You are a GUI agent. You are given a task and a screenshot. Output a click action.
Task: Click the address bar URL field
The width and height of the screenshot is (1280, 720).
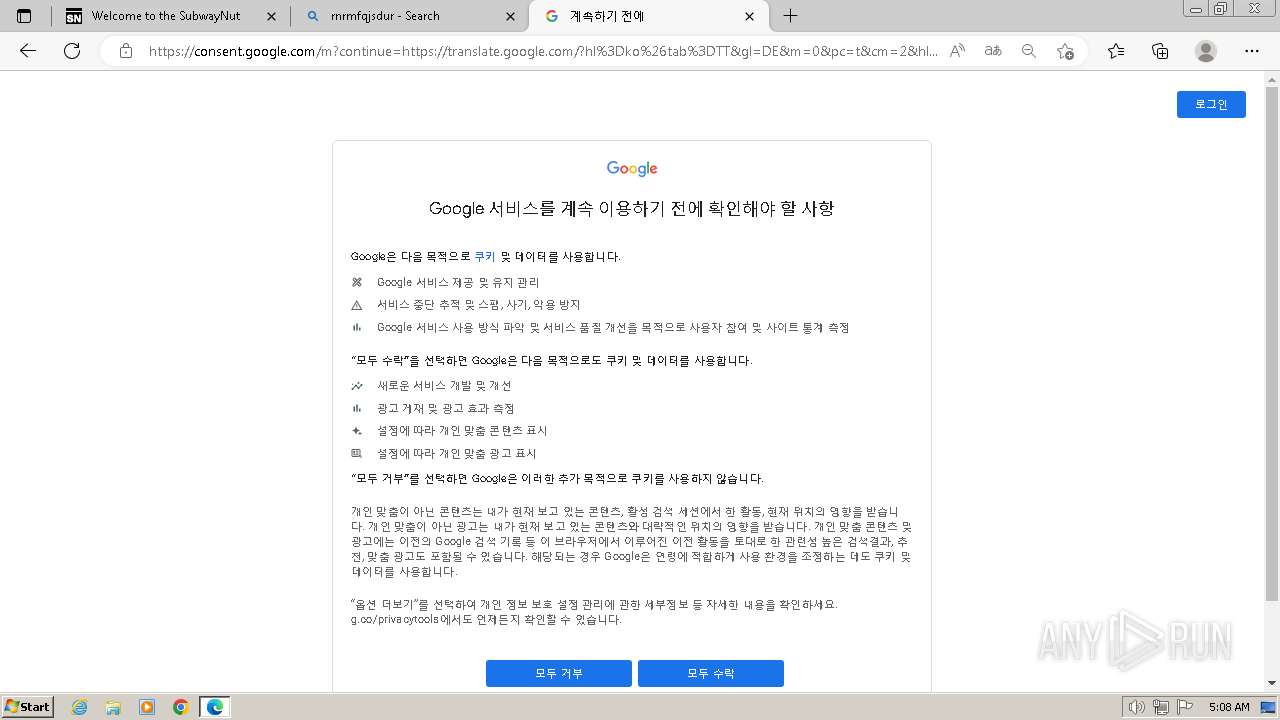point(543,51)
